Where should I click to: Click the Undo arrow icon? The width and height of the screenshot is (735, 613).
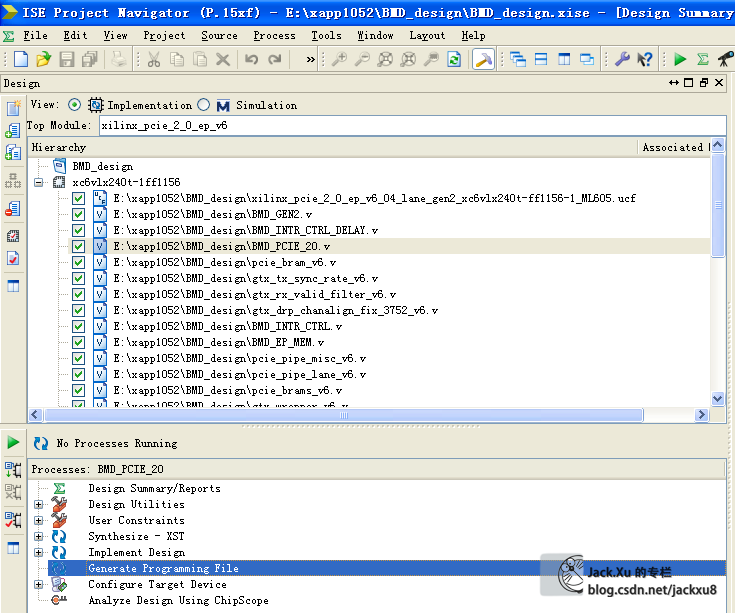click(251, 59)
